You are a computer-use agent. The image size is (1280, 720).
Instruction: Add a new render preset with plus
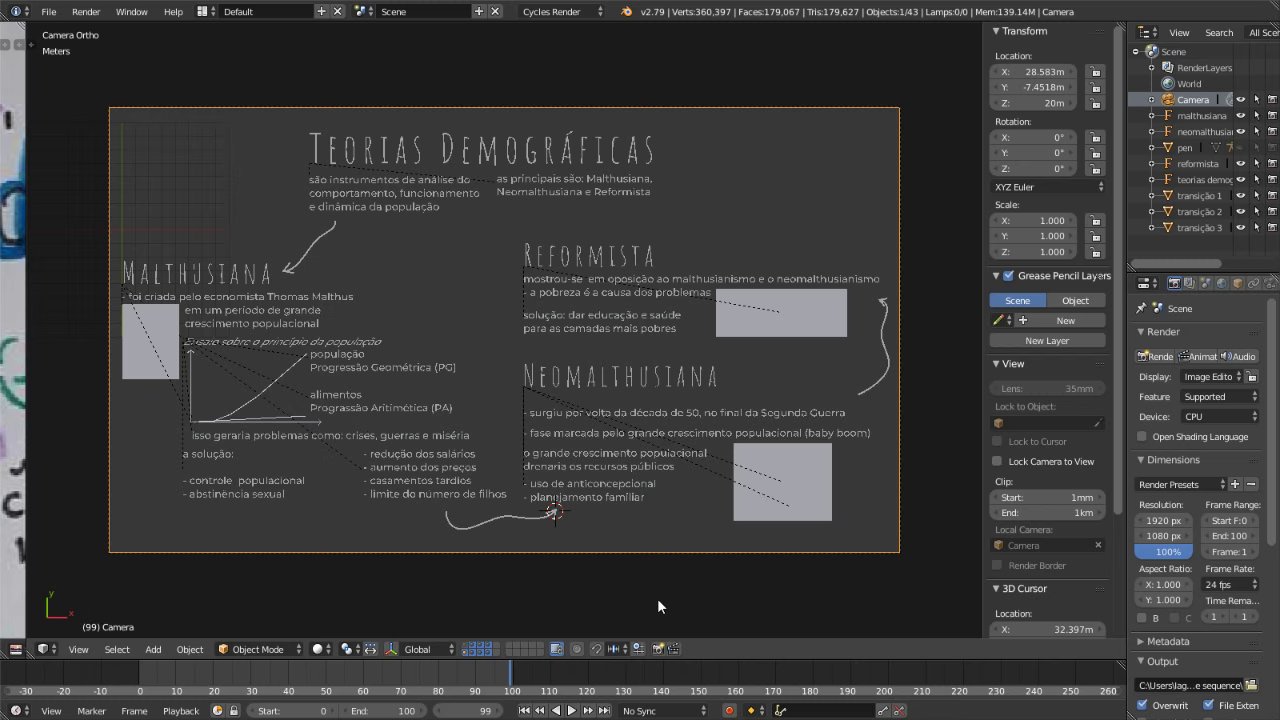click(x=1235, y=484)
